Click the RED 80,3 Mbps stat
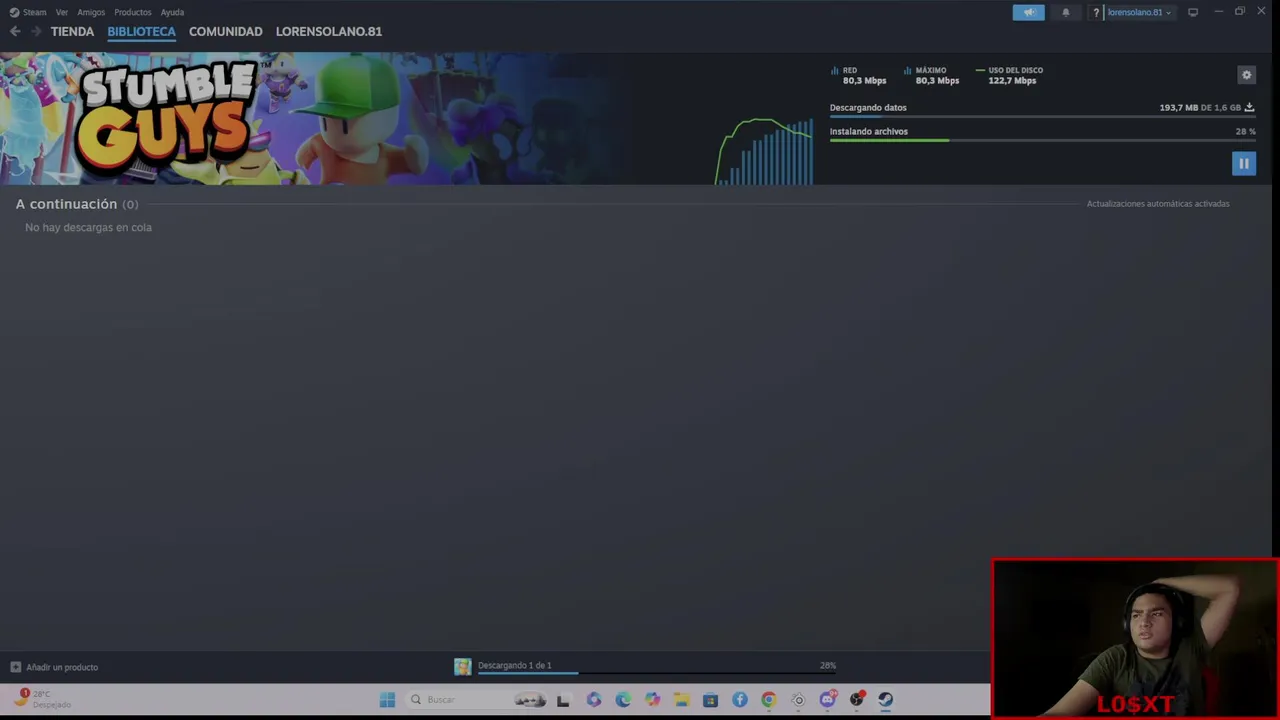This screenshot has height=720, width=1280. (x=859, y=75)
